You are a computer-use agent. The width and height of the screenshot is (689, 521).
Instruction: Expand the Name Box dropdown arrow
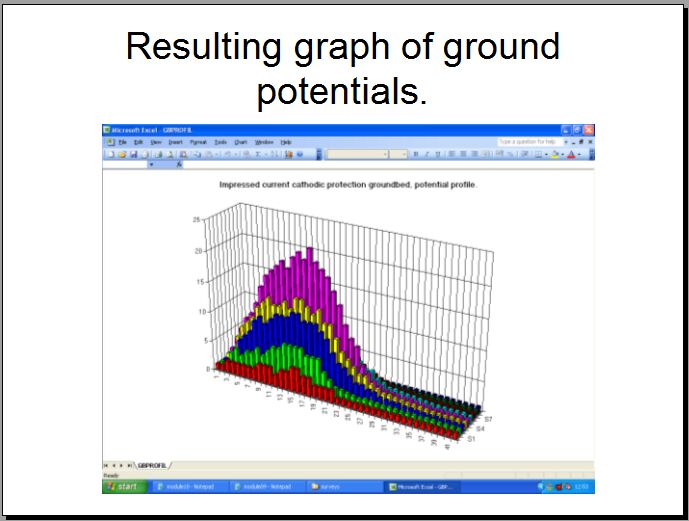coord(151,165)
